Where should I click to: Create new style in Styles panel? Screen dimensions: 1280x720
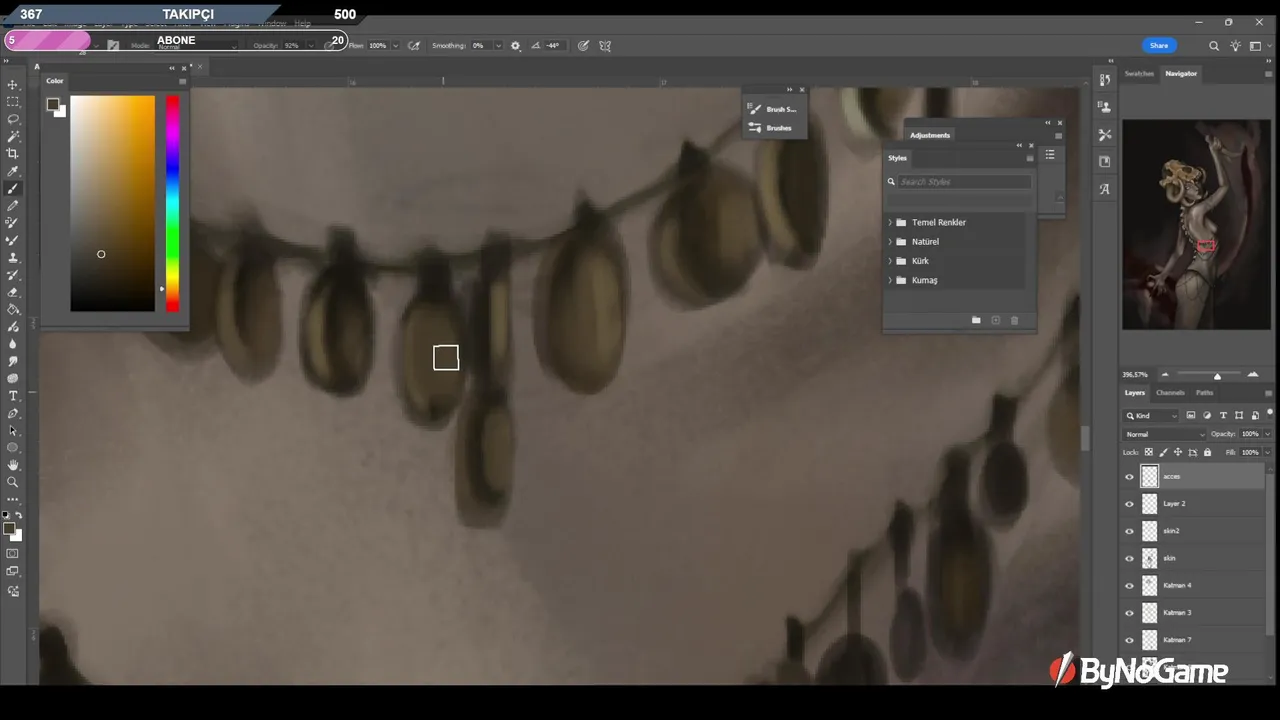point(995,320)
